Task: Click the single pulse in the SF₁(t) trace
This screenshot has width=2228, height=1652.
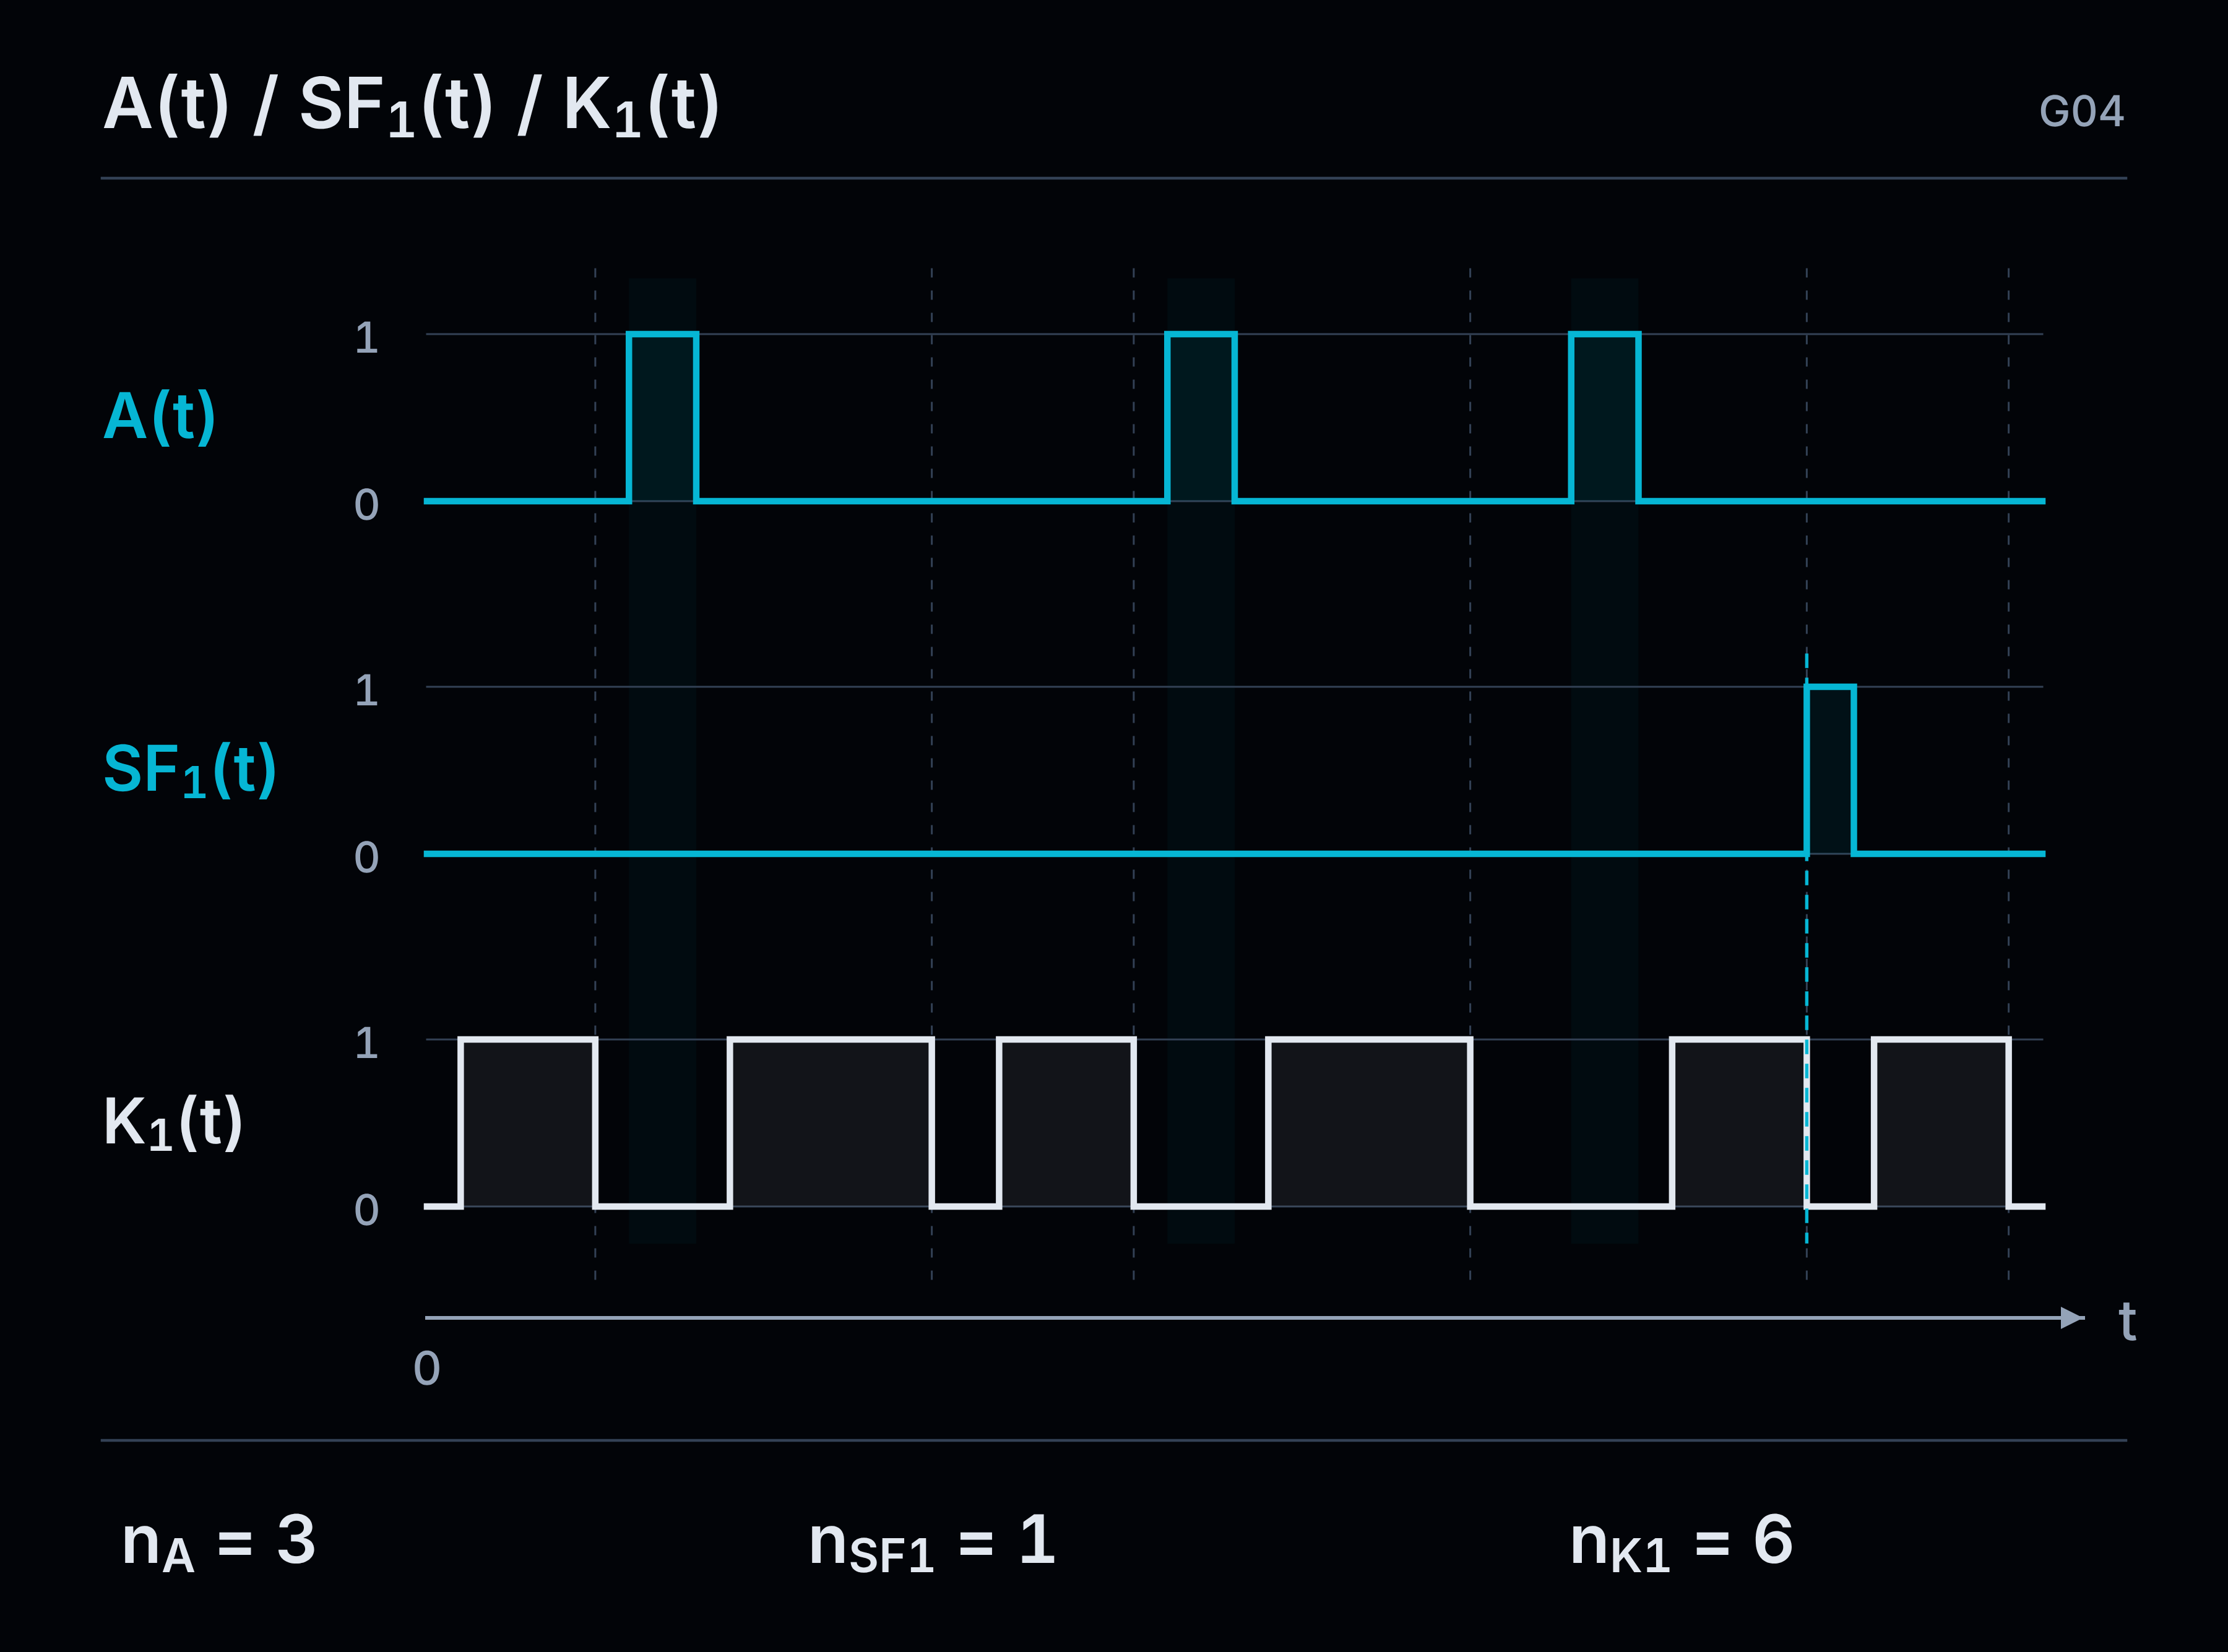Action: [1830, 770]
